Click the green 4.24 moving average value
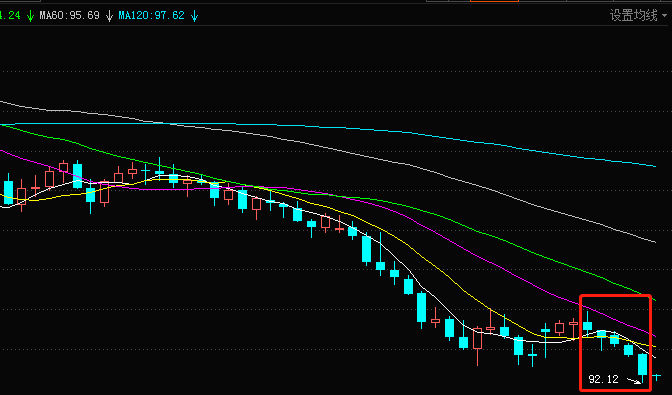Viewport: 672px width, 395px height. (10, 15)
